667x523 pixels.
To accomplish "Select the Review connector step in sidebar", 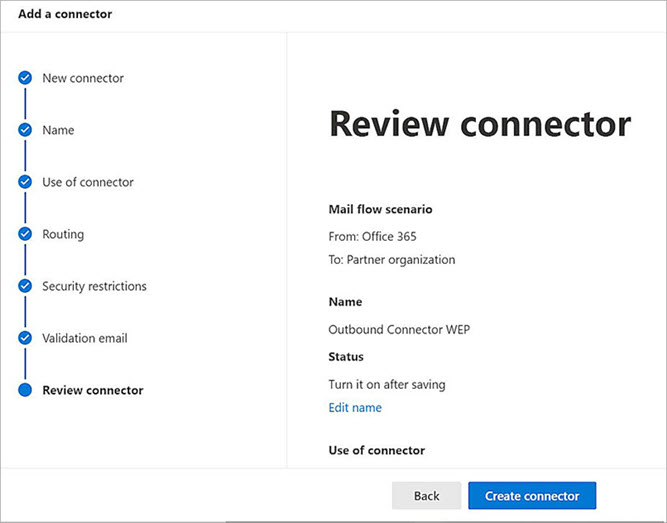I will [x=93, y=390].
